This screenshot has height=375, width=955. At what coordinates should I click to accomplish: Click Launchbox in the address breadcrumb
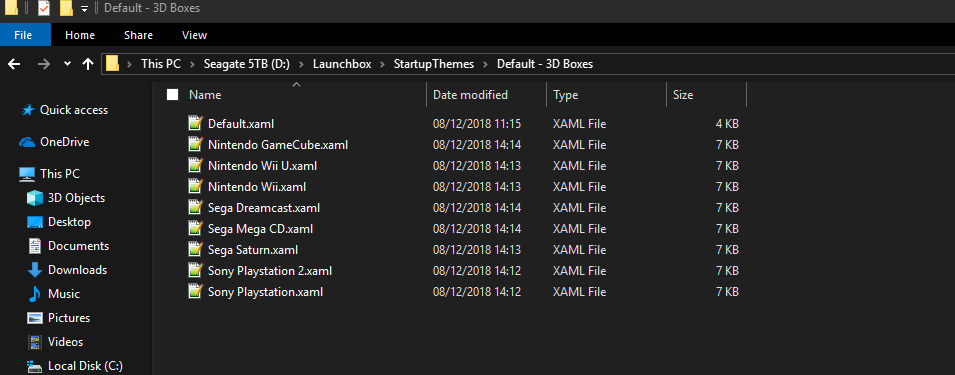click(x=342, y=64)
